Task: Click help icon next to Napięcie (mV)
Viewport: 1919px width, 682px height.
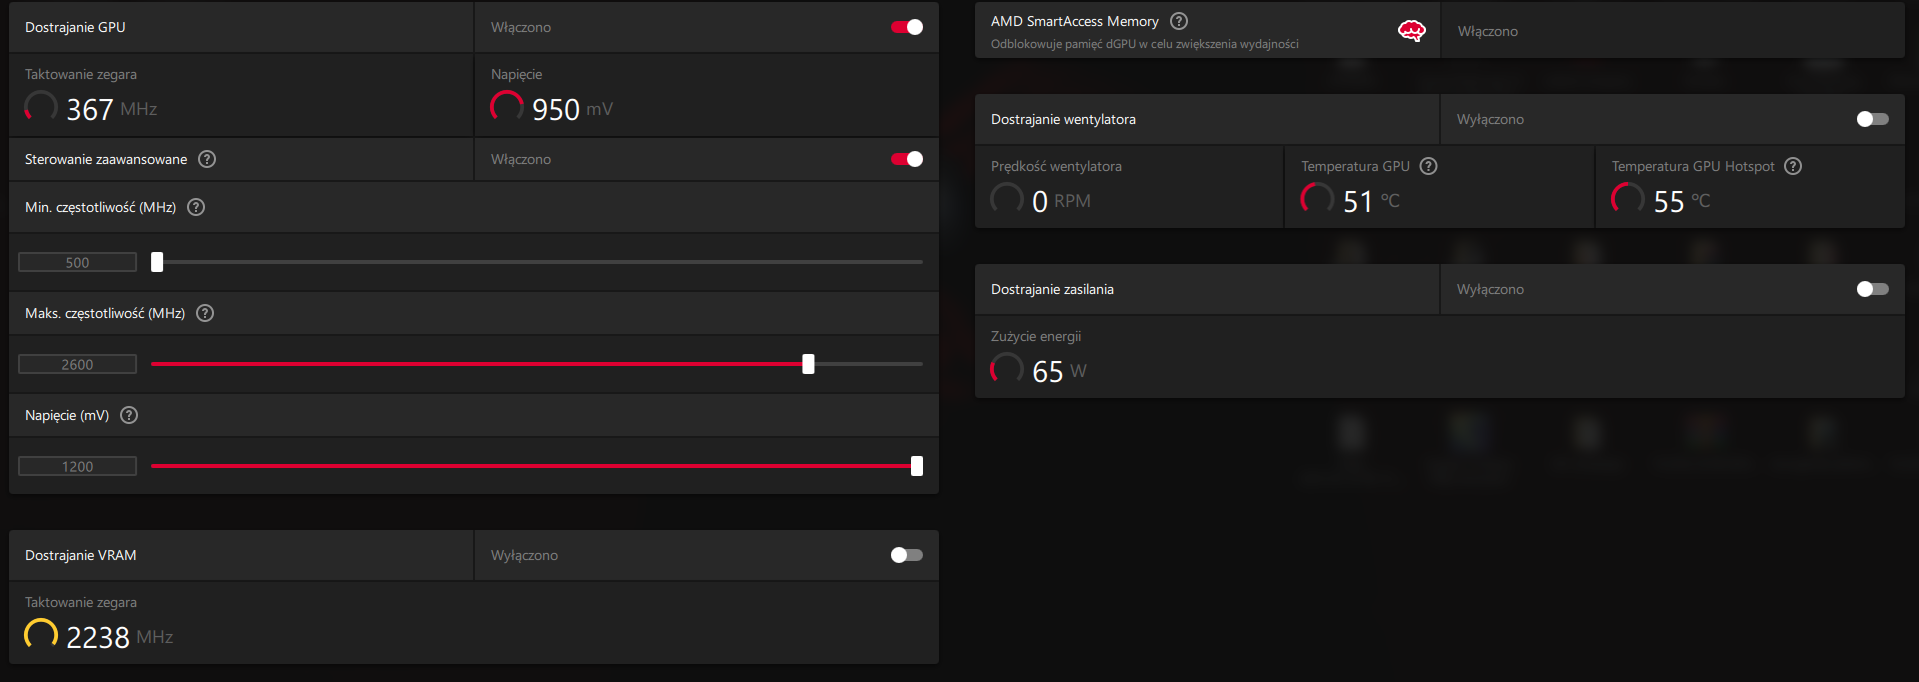Action: (129, 415)
